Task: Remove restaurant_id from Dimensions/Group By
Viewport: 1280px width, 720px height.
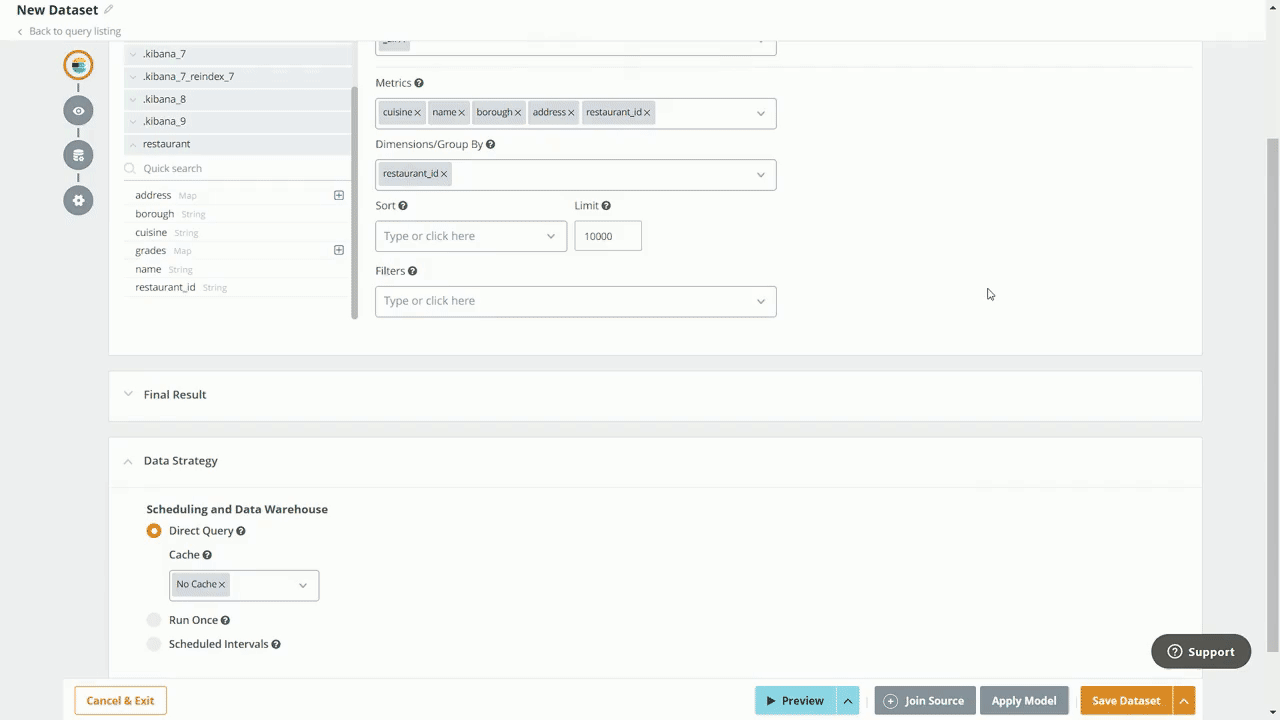Action: click(444, 174)
